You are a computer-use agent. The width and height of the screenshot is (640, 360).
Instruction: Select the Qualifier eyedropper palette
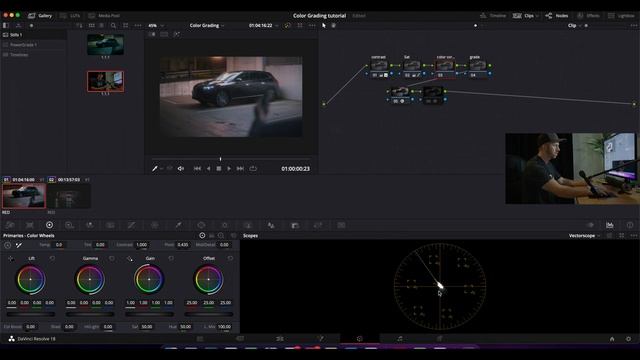[178, 225]
